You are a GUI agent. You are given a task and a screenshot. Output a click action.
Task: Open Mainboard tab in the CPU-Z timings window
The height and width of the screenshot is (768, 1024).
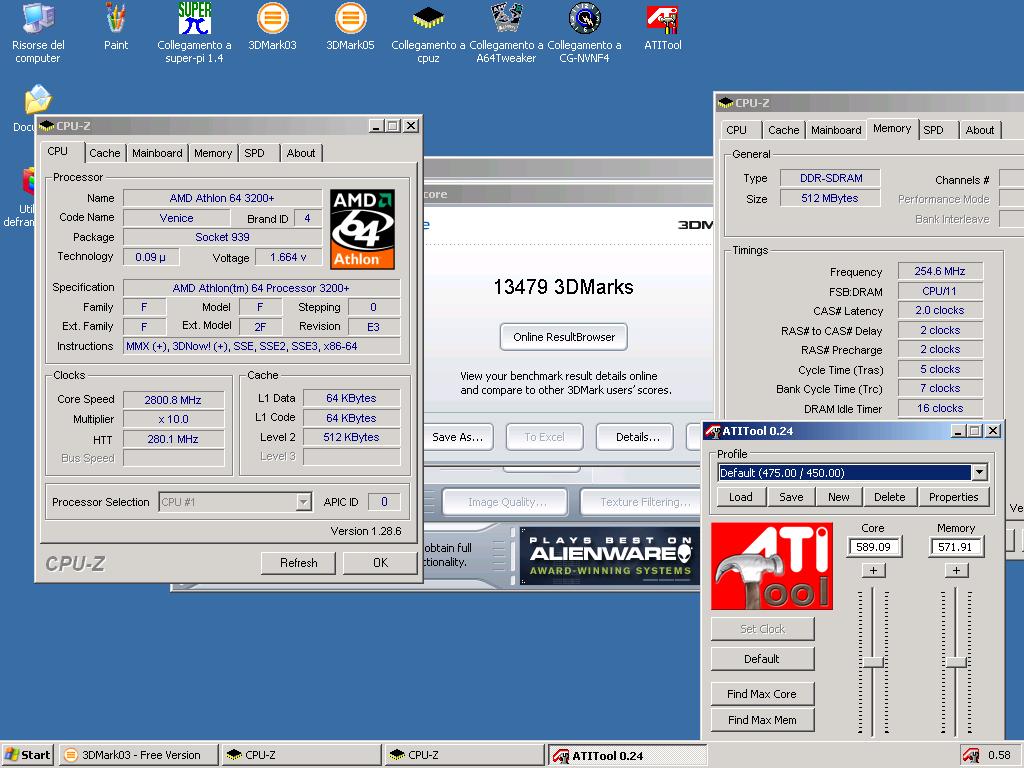click(x=836, y=130)
